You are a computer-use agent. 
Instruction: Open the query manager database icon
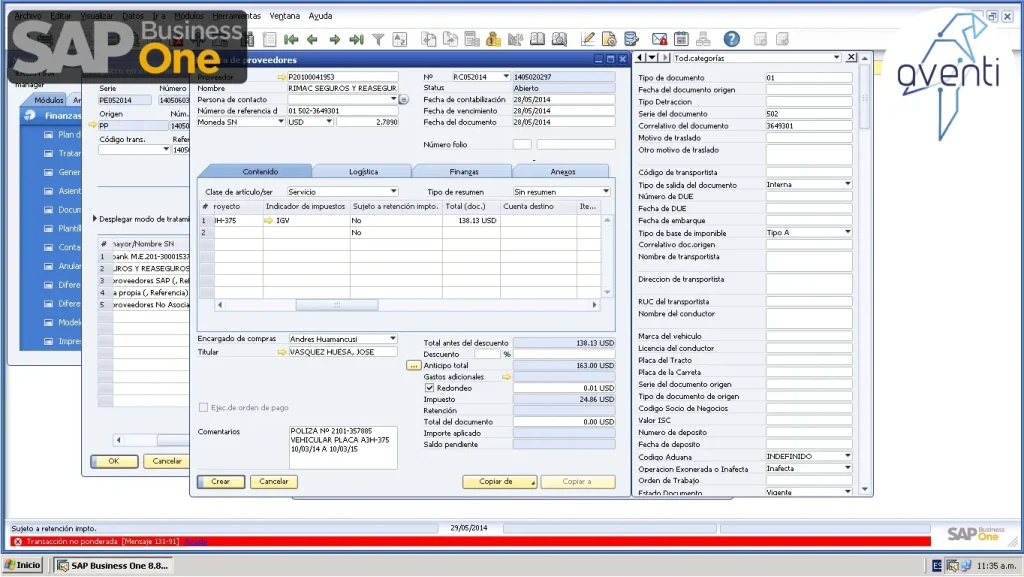(631, 40)
